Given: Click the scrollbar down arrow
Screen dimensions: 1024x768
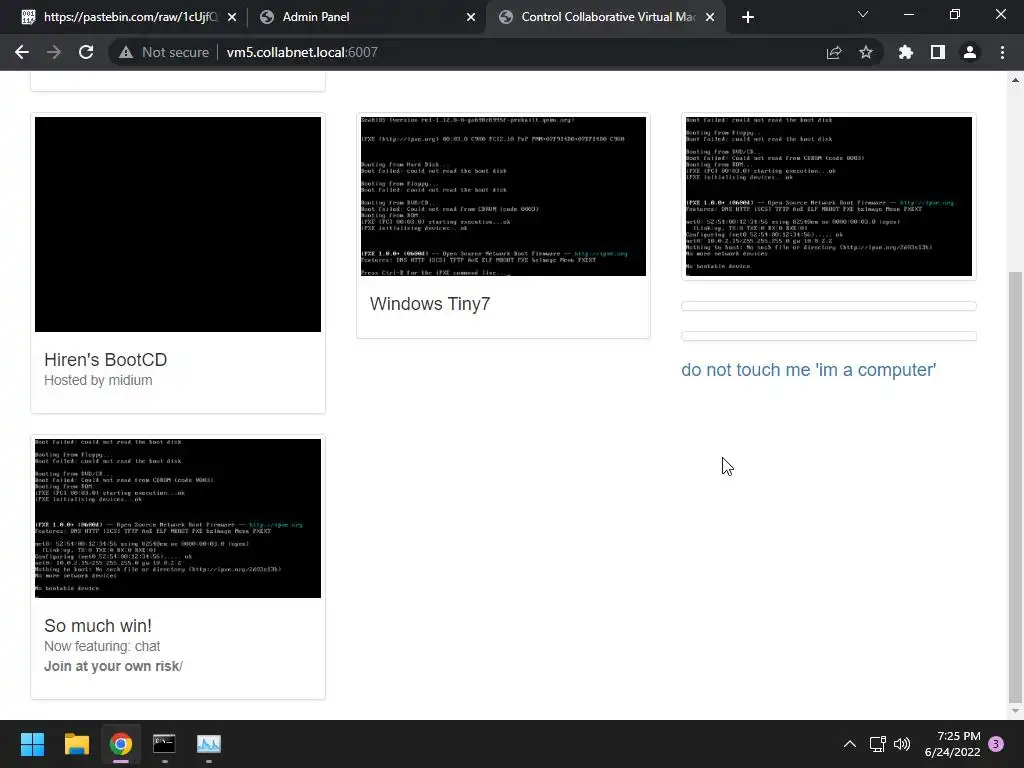Looking at the screenshot, I should click(x=1015, y=711).
